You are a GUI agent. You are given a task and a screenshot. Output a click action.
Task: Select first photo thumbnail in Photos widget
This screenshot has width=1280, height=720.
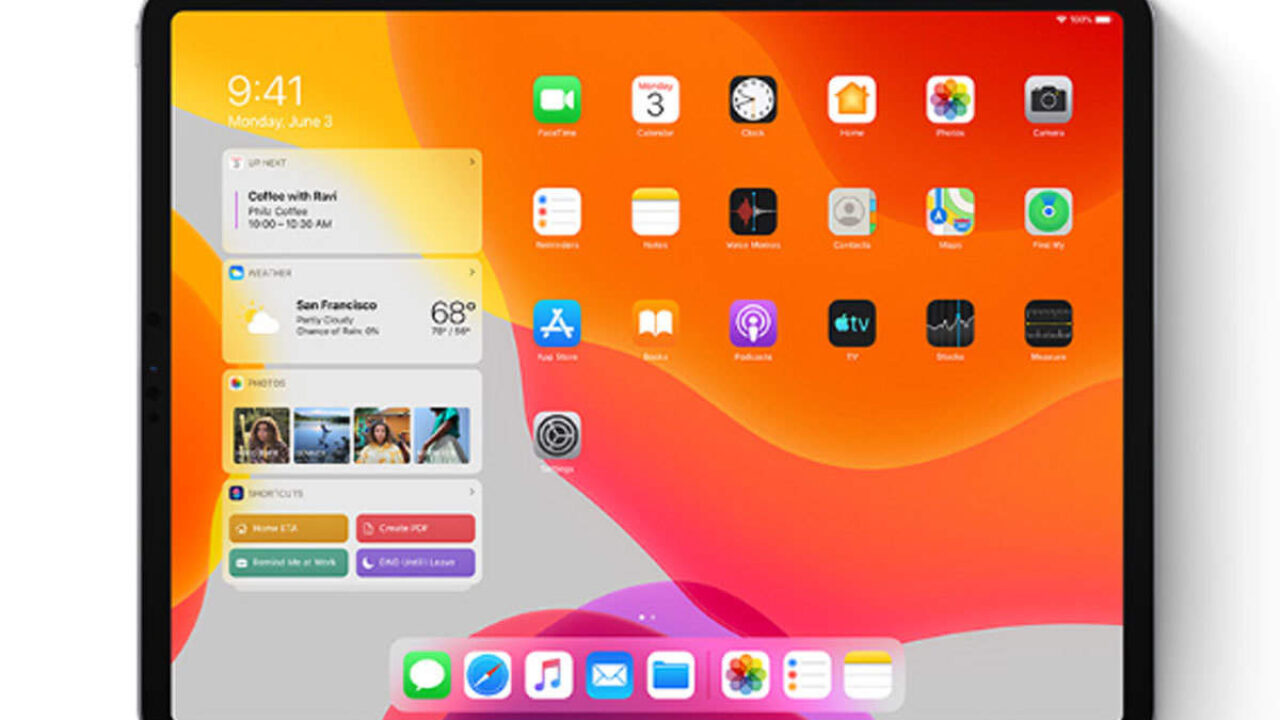click(261, 435)
